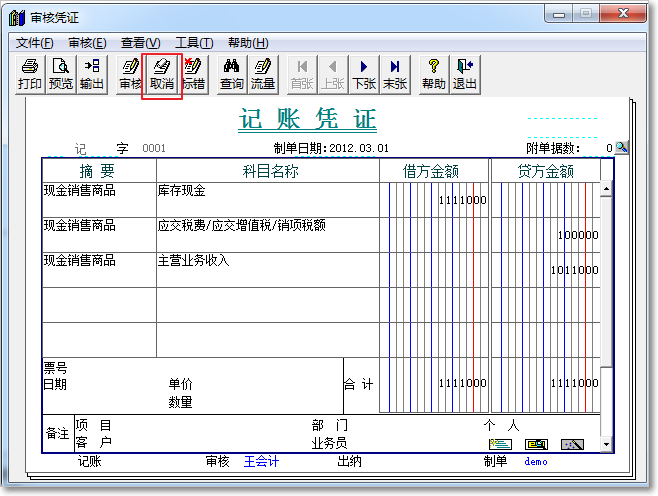Select the 主营业务收入 account cell
This screenshot has width=658, height=496.
point(268,270)
